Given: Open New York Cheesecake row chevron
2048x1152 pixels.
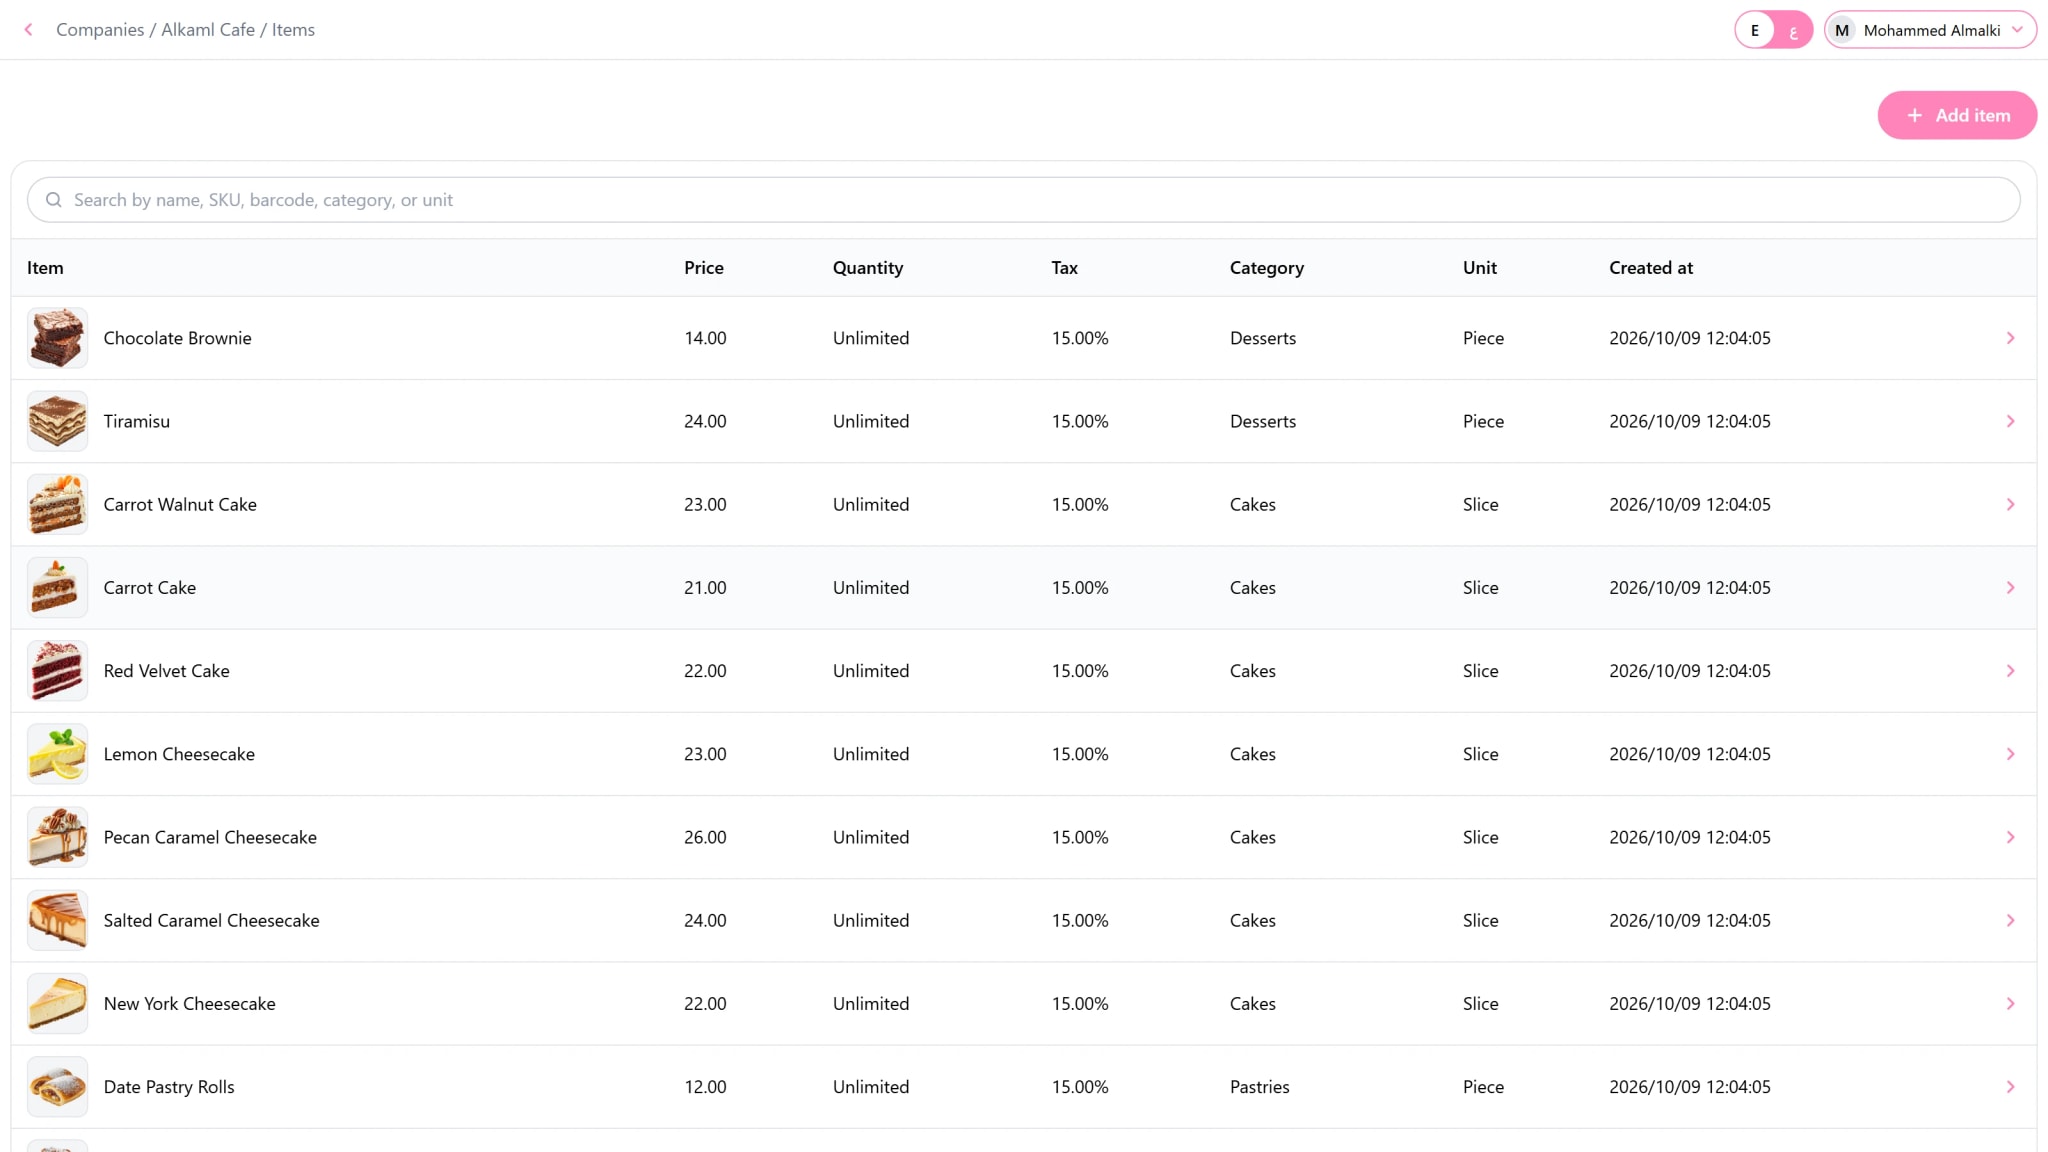Looking at the screenshot, I should [x=2010, y=1003].
